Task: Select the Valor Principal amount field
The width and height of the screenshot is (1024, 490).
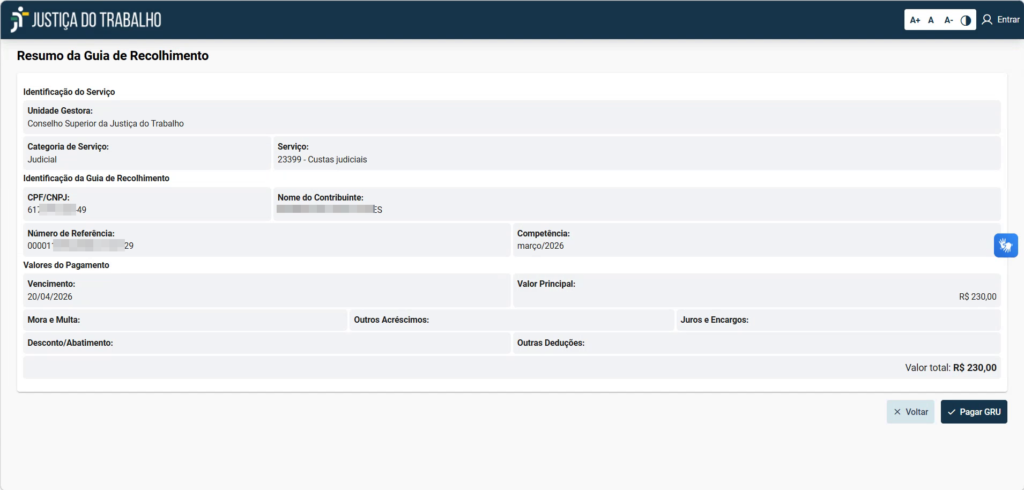Action: 755,290
